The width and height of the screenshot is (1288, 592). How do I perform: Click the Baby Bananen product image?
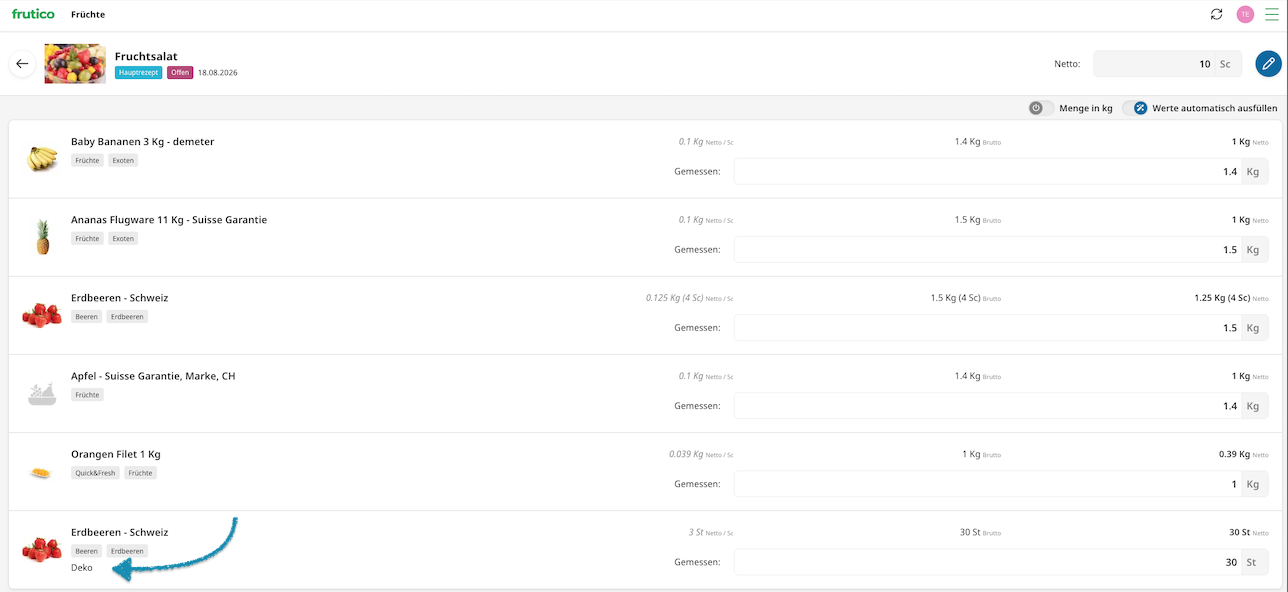click(x=42, y=158)
